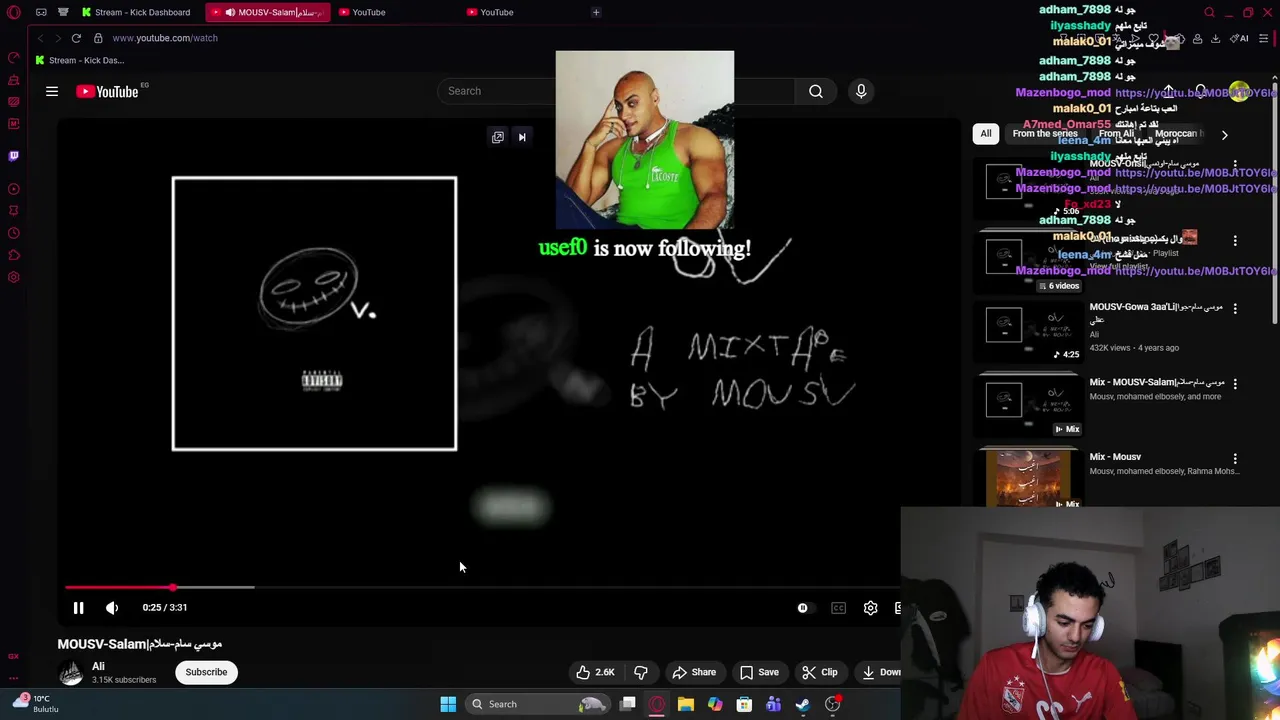Open the Ali channel name link
The height and width of the screenshot is (720, 1280).
coord(98,666)
